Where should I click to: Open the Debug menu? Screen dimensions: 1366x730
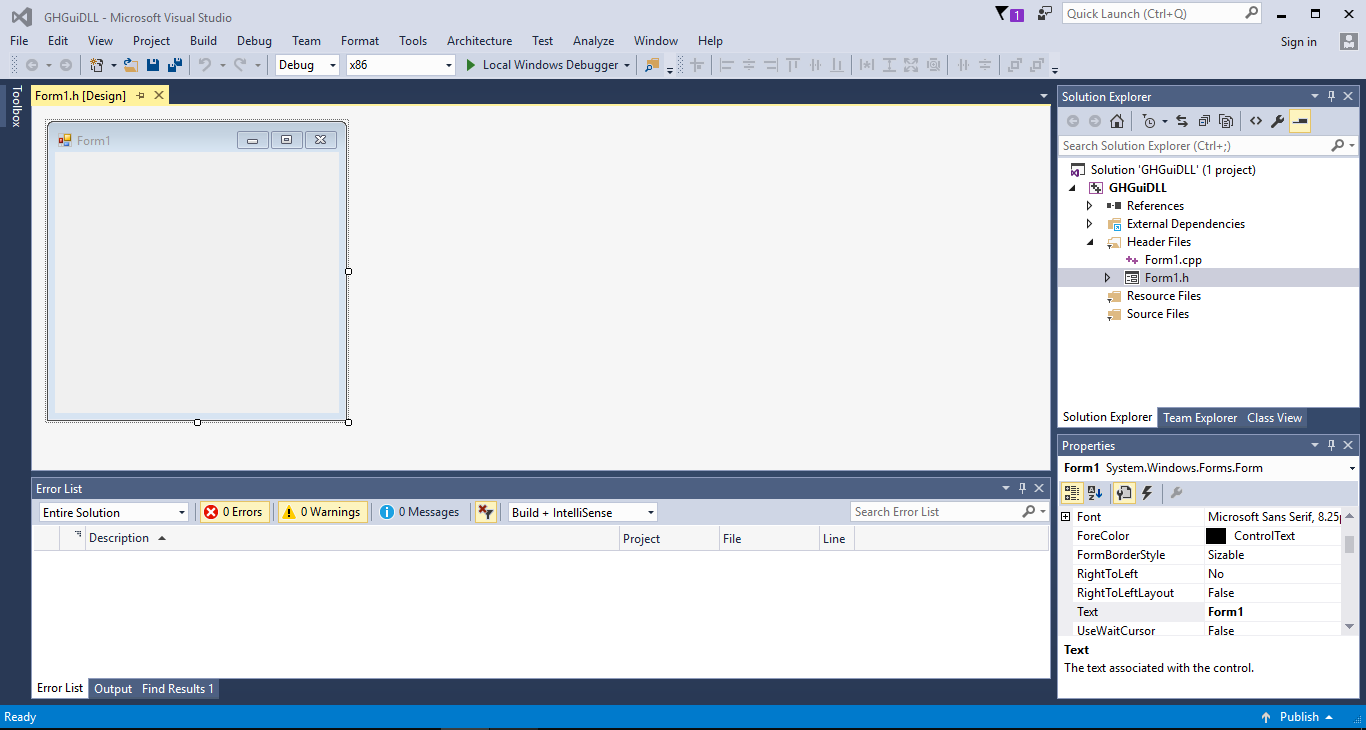click(254, 41)
